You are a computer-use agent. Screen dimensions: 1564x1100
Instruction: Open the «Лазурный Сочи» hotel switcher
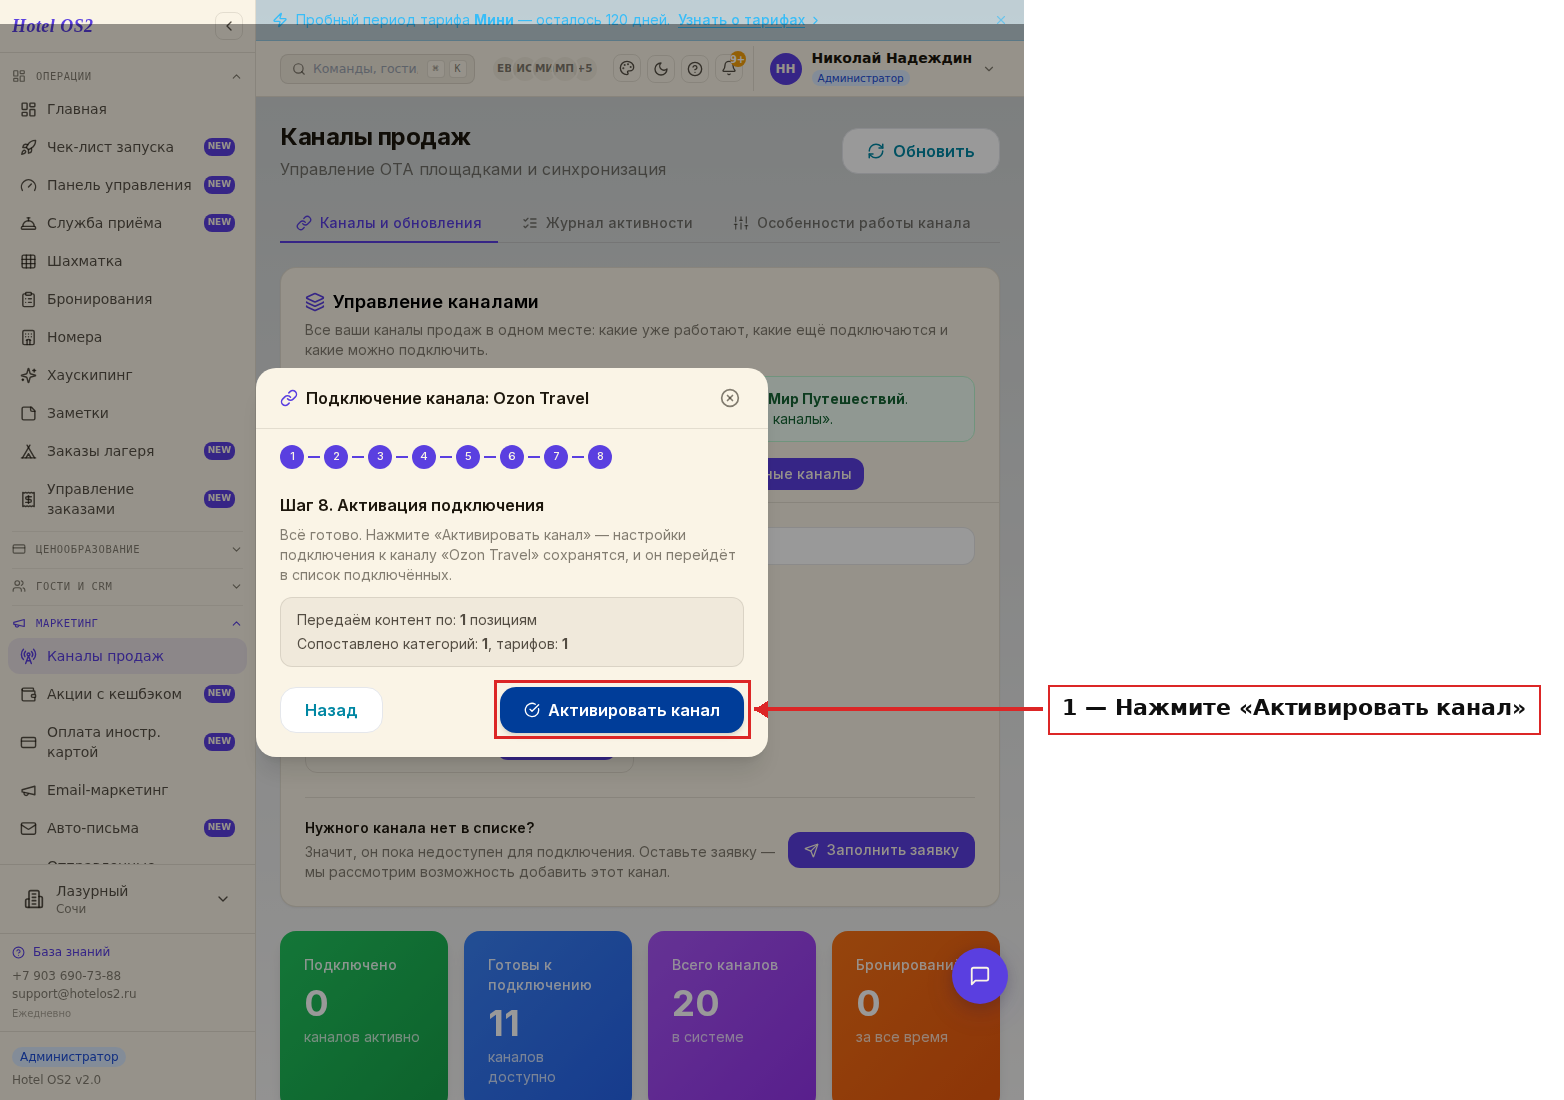[127, 899]
